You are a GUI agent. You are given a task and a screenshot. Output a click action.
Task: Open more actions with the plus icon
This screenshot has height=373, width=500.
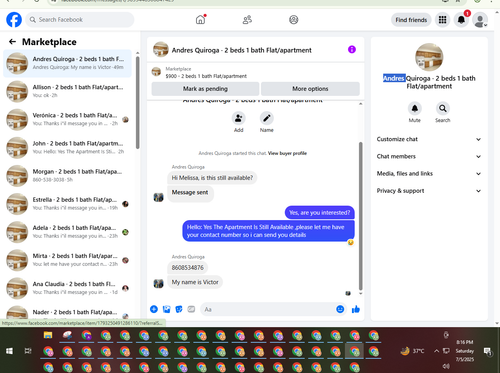pos(154,309)
